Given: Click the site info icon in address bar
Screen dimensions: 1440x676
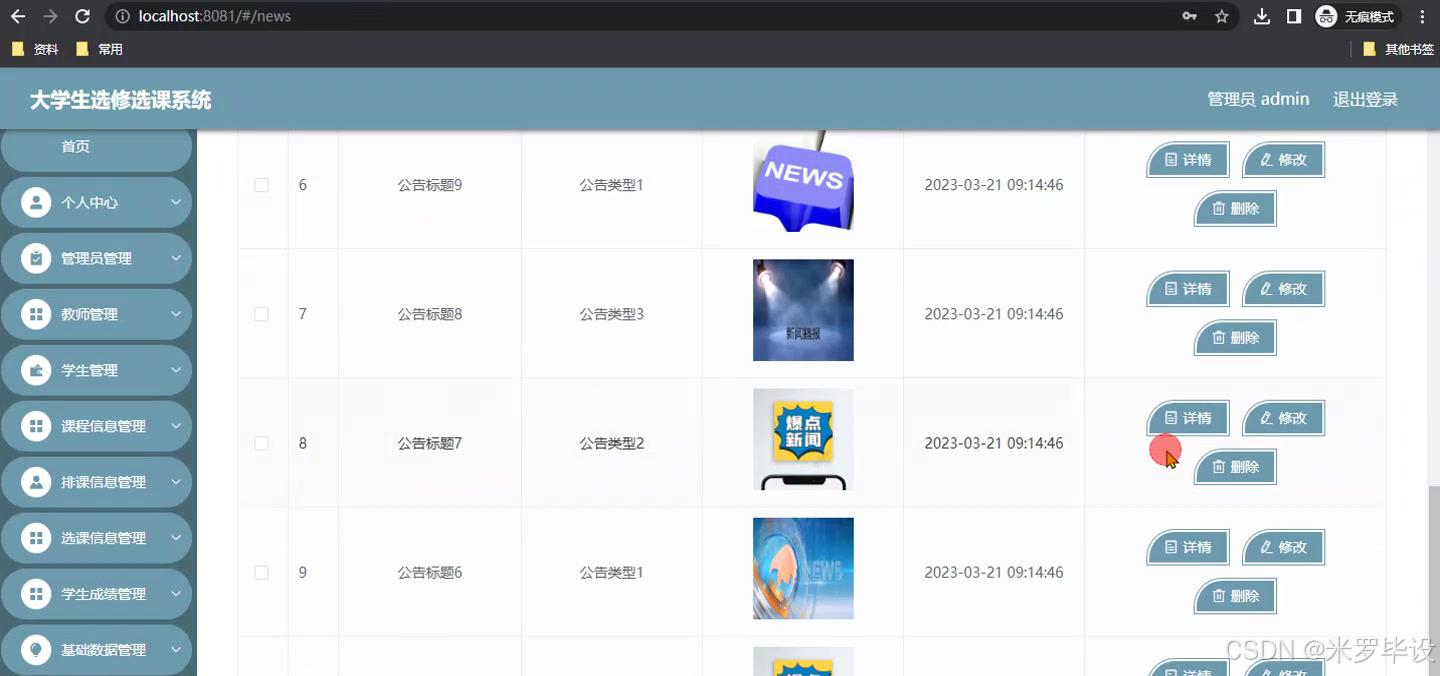Looking at the screenshot, I should (122, 16).
